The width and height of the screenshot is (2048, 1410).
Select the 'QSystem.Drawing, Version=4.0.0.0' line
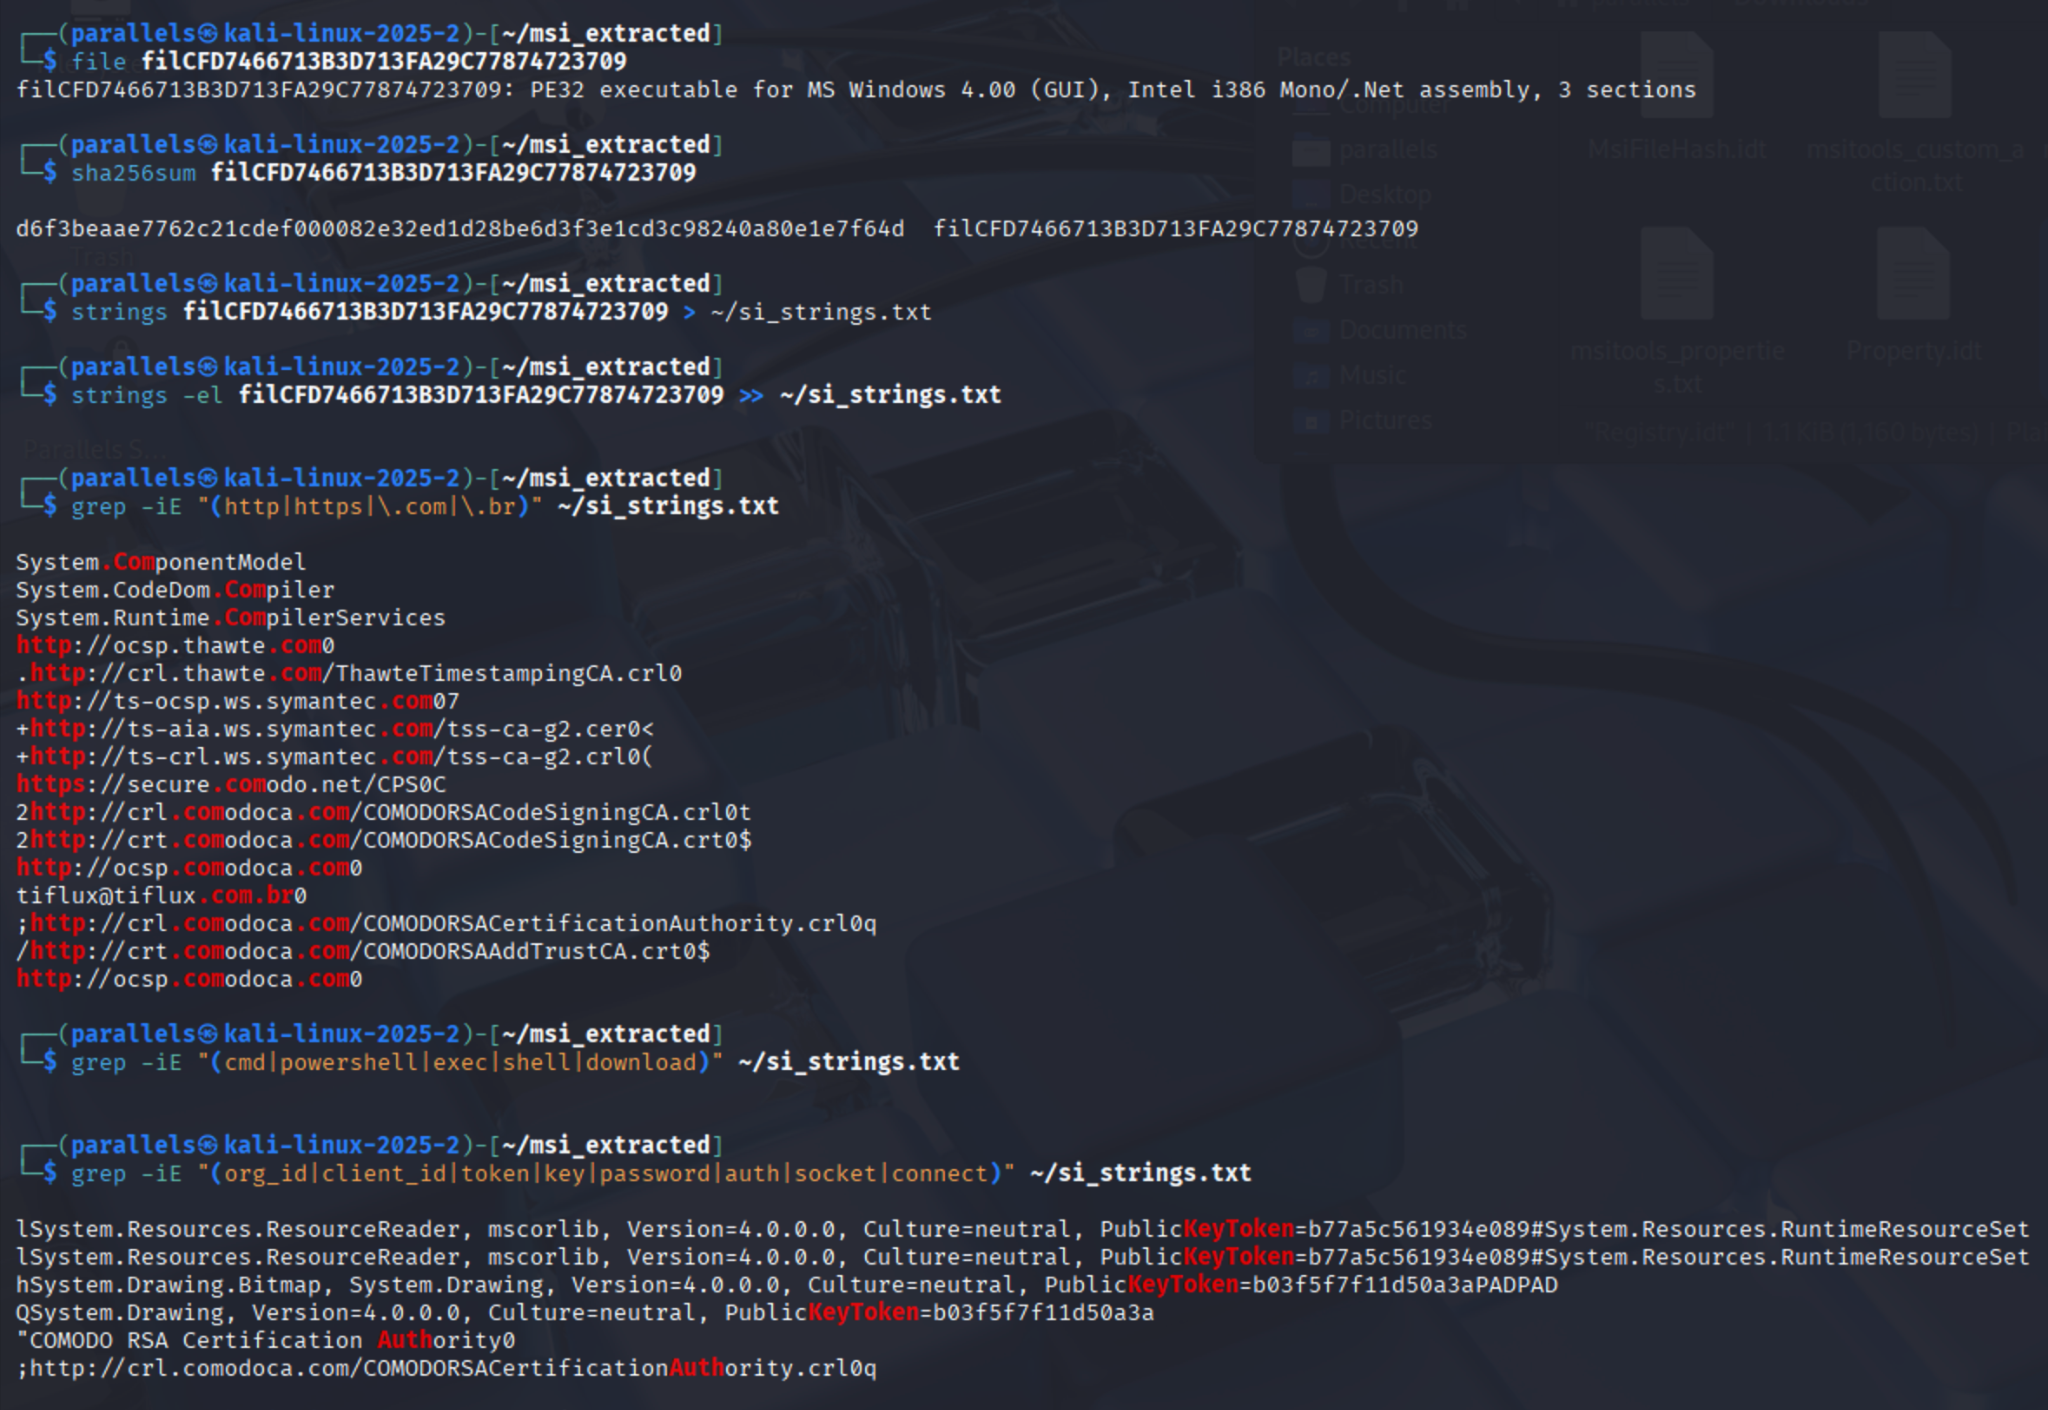[585, 1313]
